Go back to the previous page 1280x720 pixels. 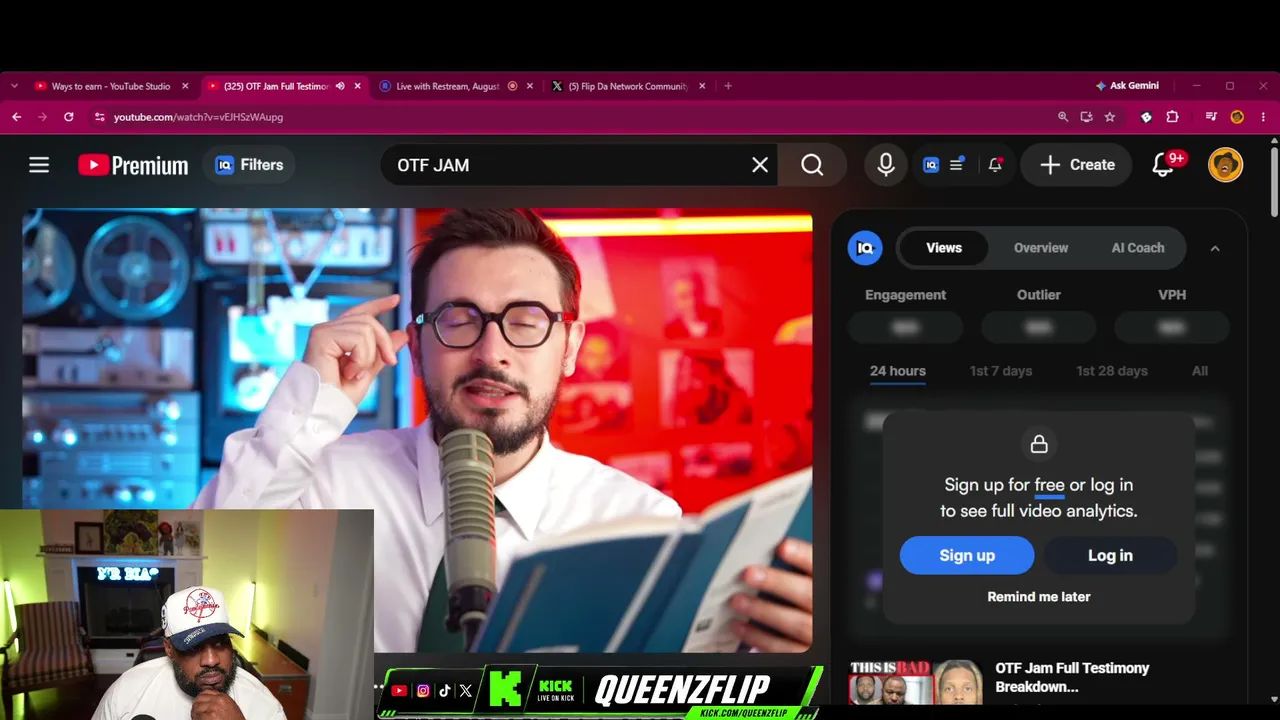17,117
